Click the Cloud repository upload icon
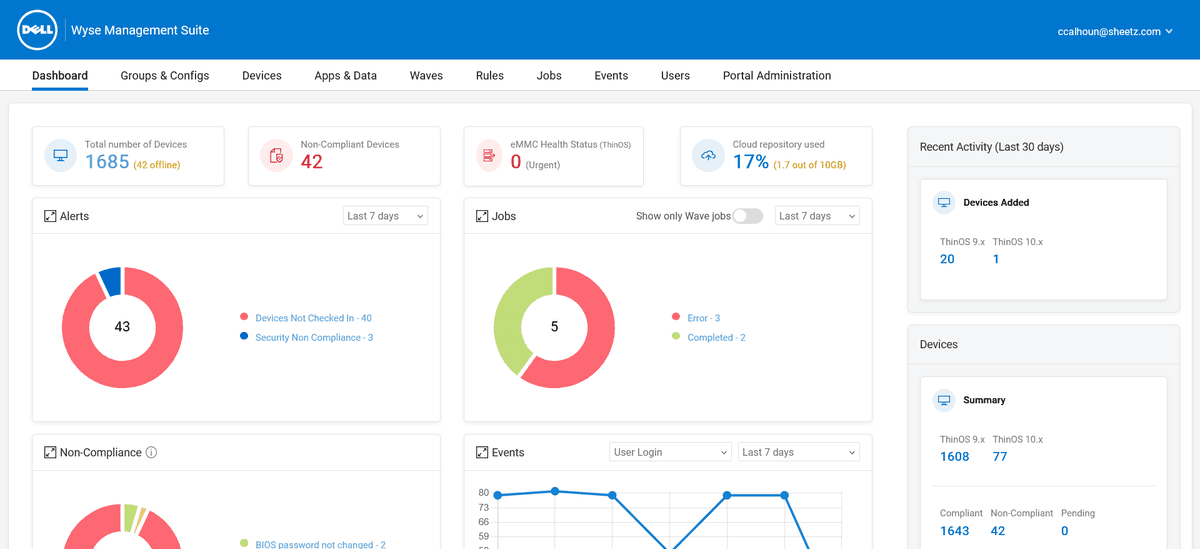The height and width of the screenshot is (549, 1200). 708,156
